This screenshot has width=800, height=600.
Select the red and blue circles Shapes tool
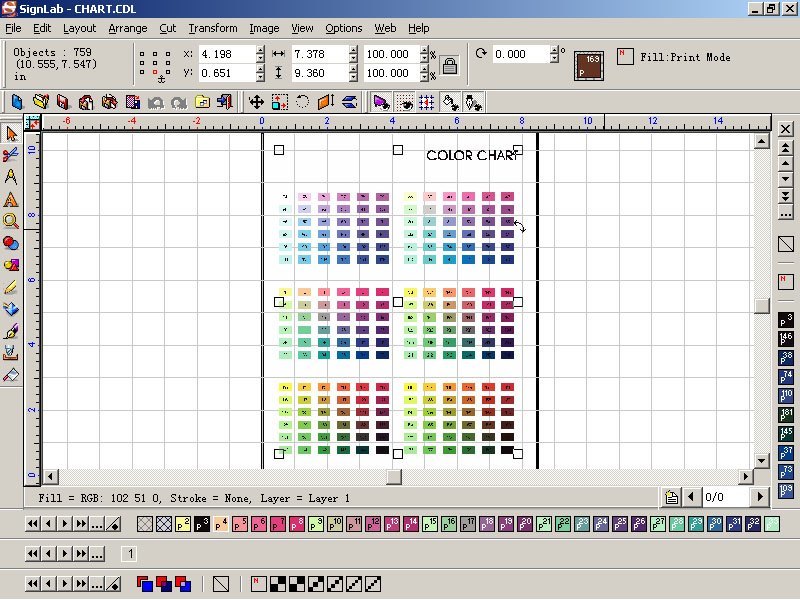[11, 243]
